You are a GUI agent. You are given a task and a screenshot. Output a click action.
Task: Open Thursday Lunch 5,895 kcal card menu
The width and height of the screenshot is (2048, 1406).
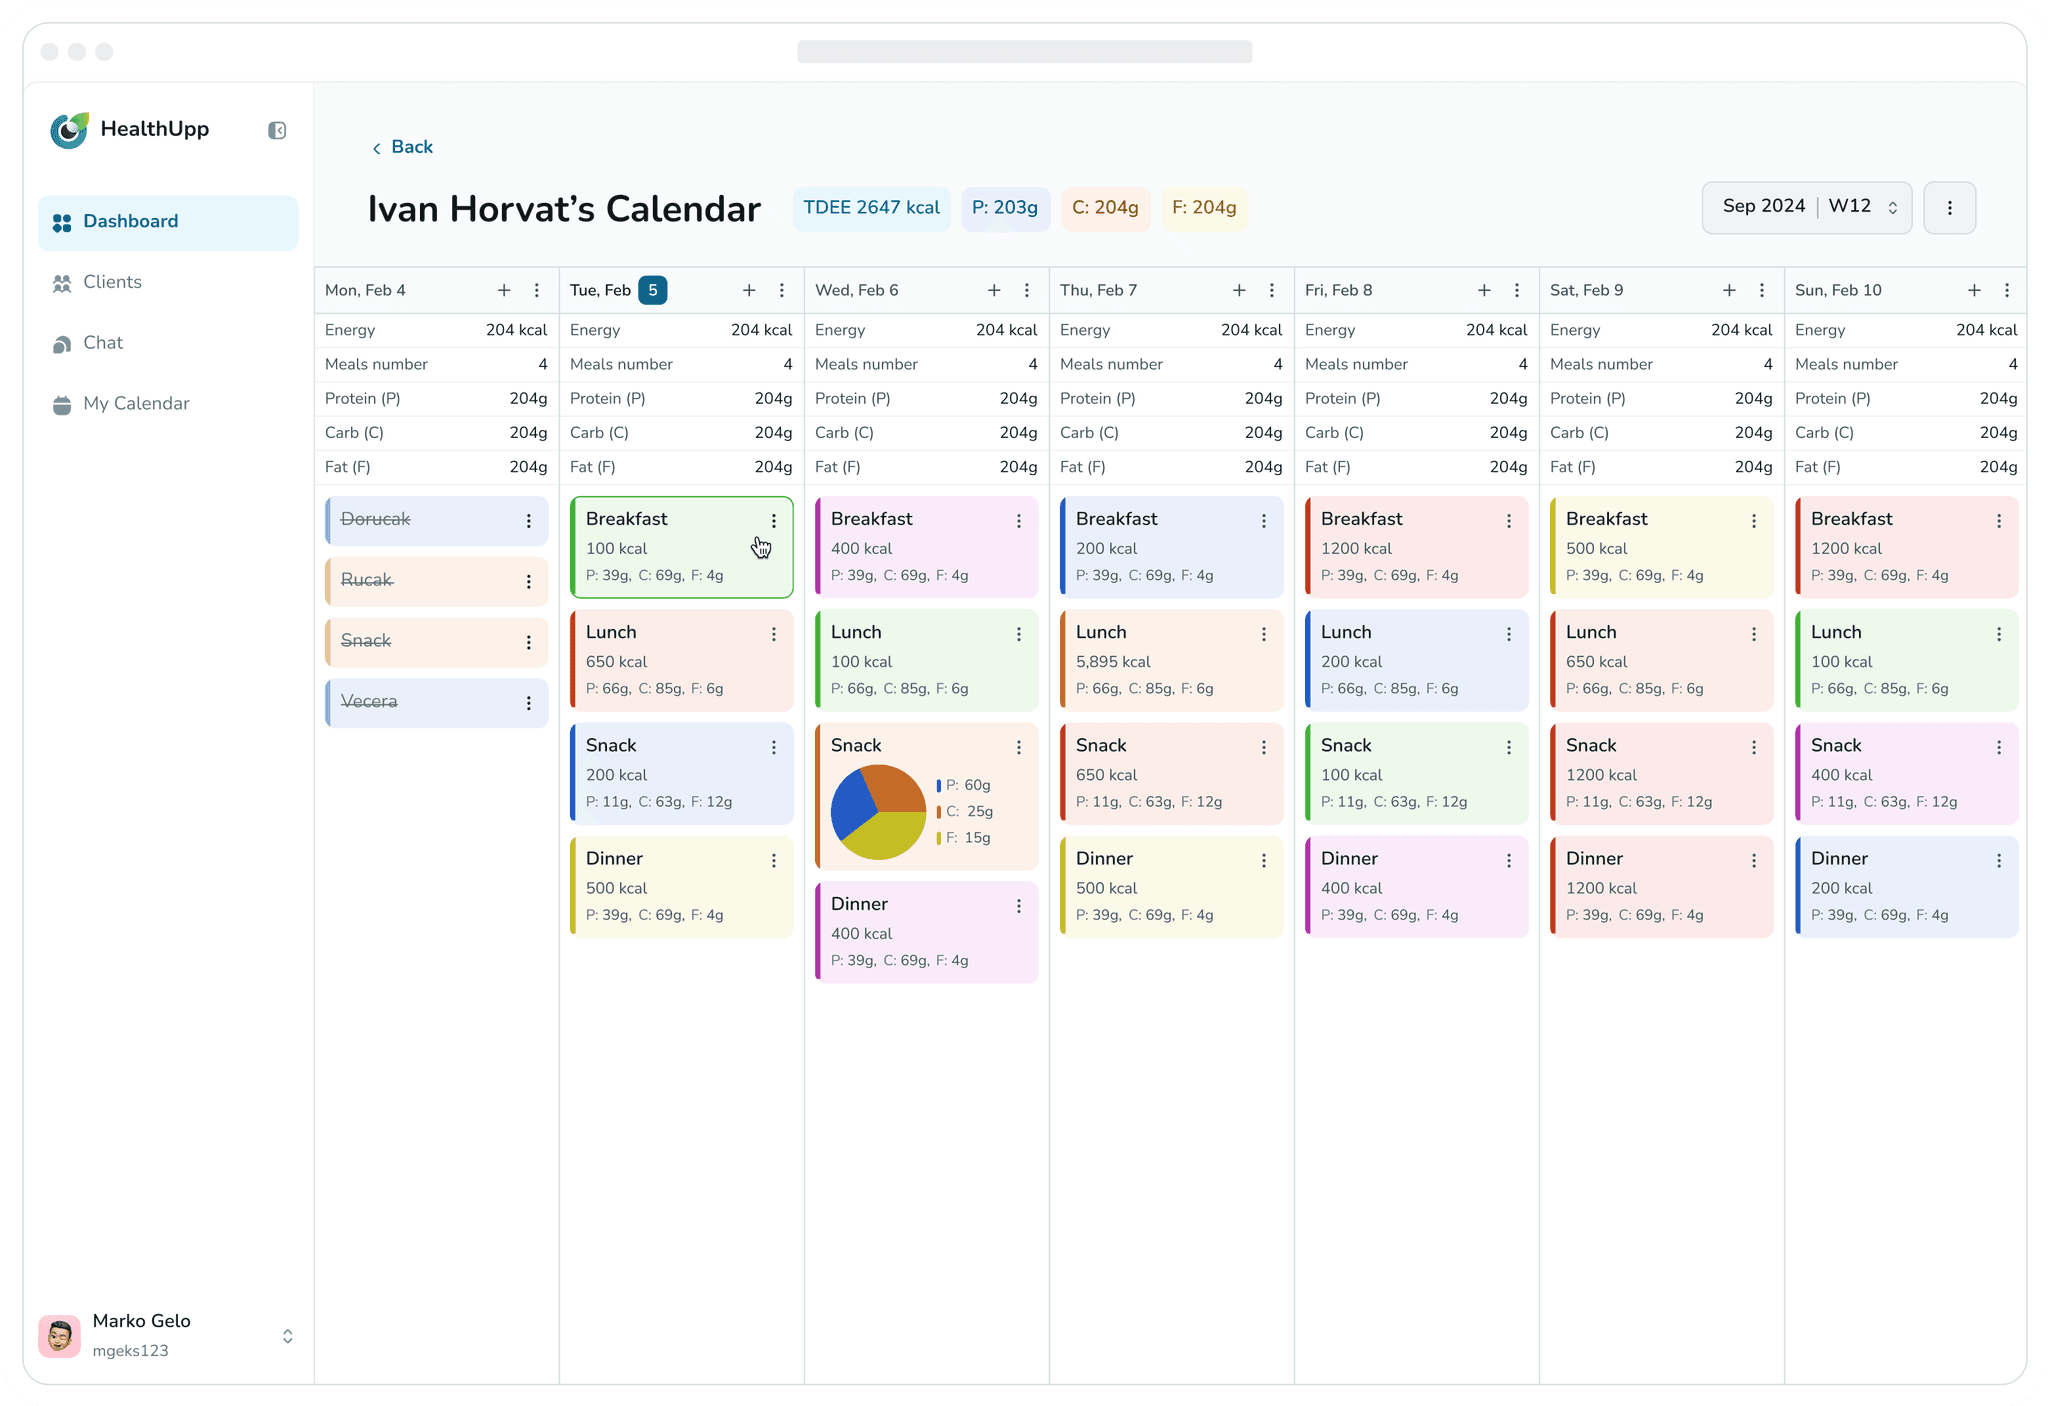coord(1264,634)
